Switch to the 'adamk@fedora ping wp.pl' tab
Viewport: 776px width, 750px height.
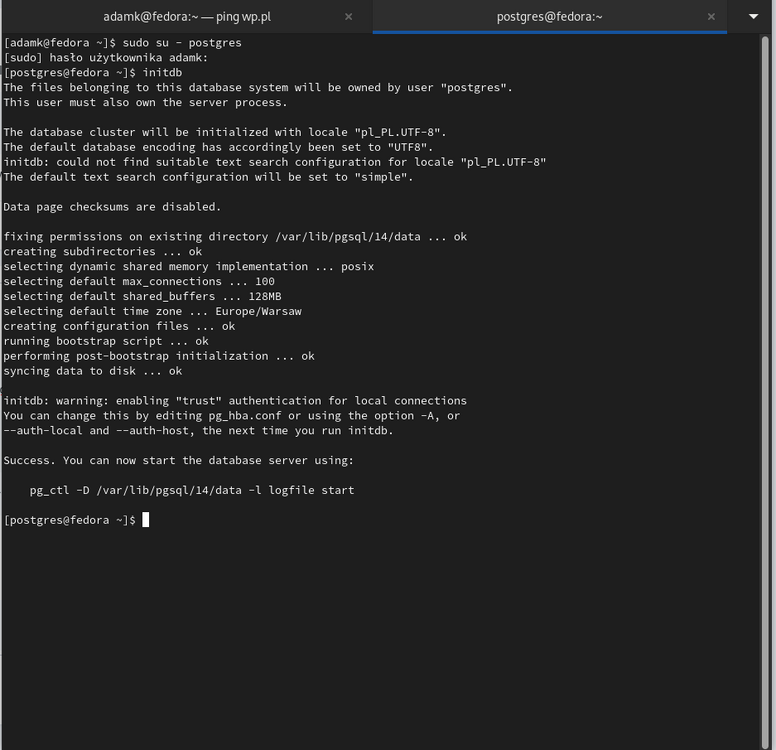click(x=186, y=16)
